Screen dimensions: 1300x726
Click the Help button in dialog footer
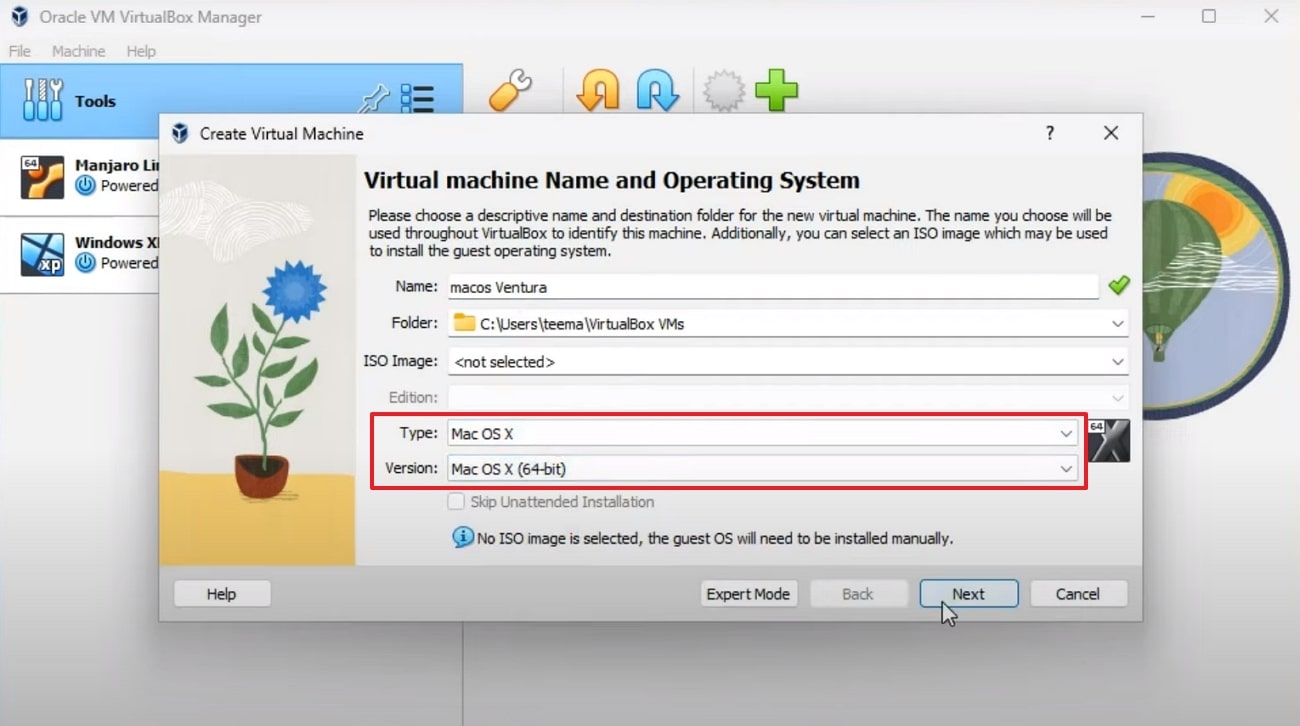pyautogui.click(x=222, y=594)
